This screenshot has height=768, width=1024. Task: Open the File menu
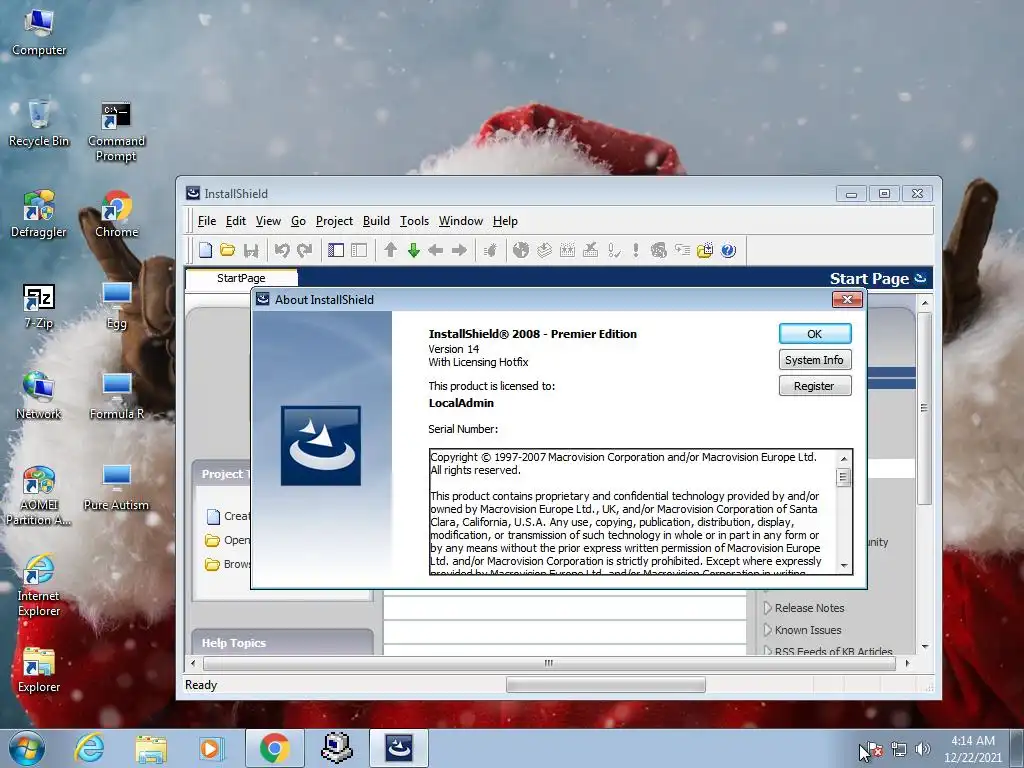pyautogui.click(x=206, y=221)
